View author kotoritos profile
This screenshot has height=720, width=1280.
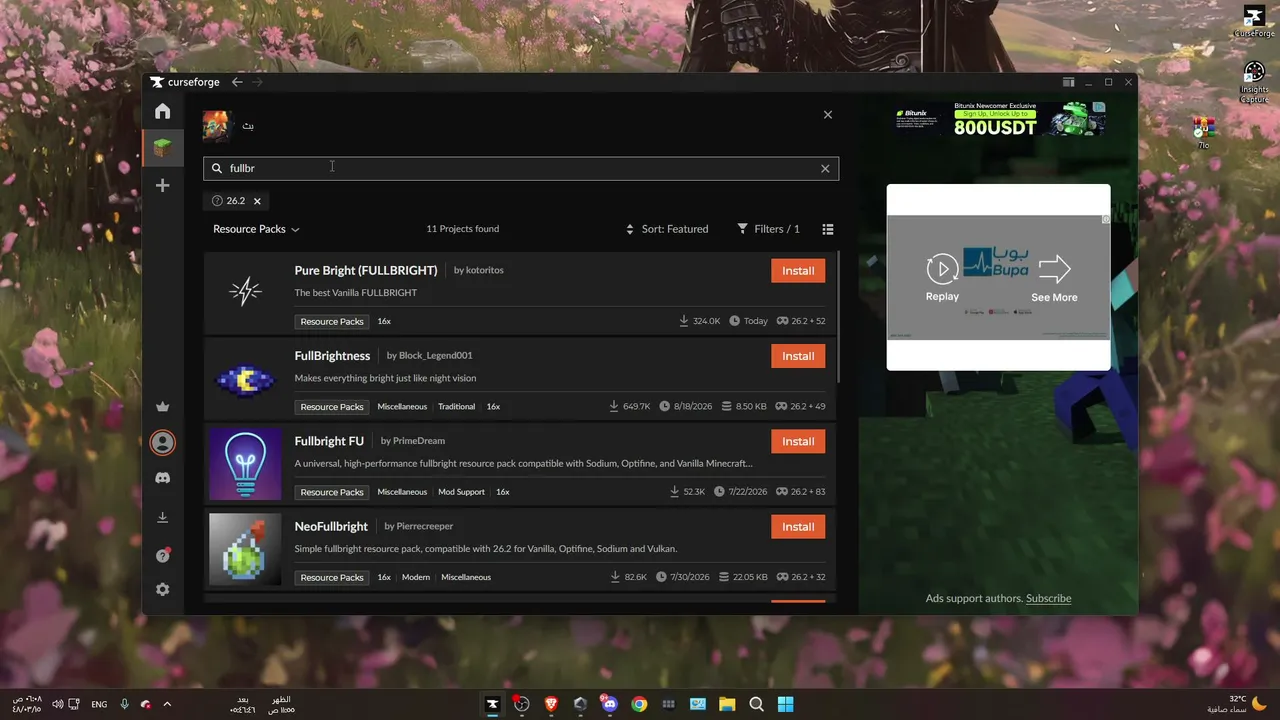pos(485,271)
